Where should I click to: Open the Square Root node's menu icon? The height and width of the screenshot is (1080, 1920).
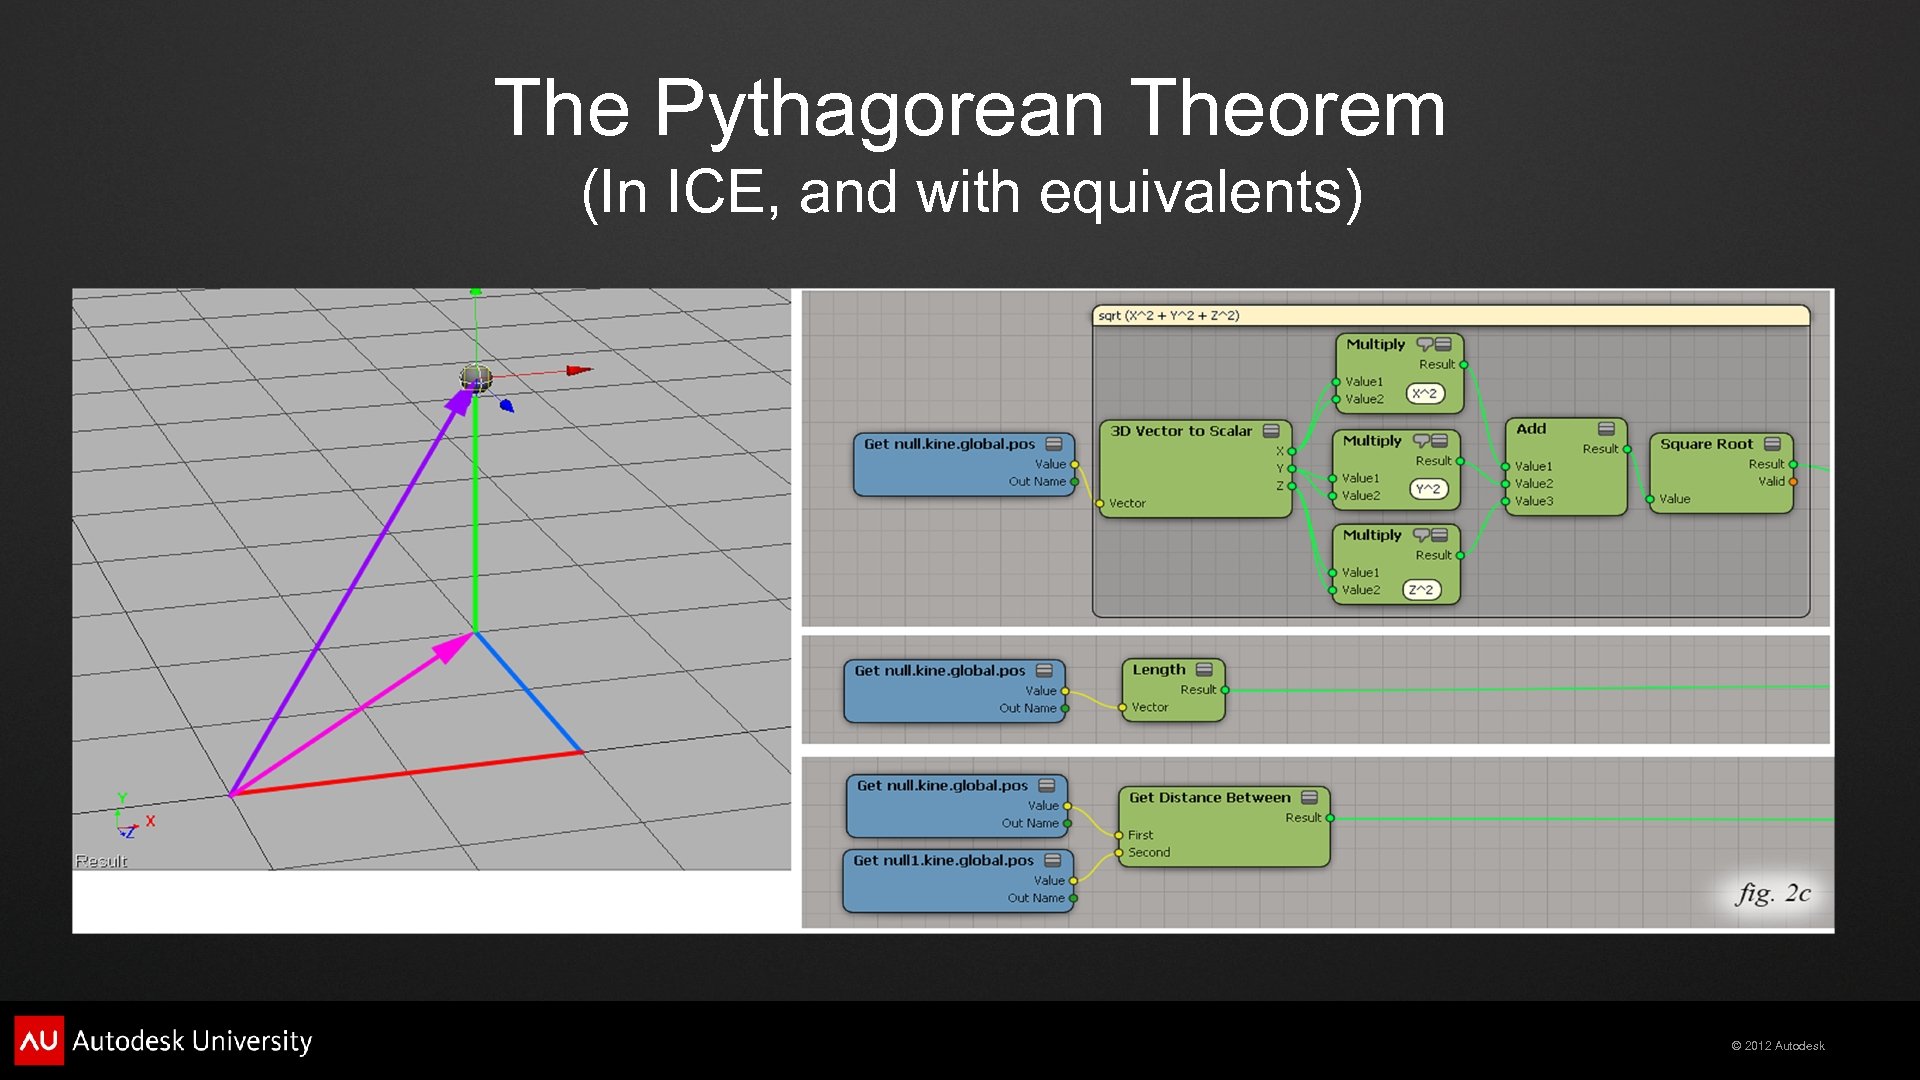(x=1773, y=444)
